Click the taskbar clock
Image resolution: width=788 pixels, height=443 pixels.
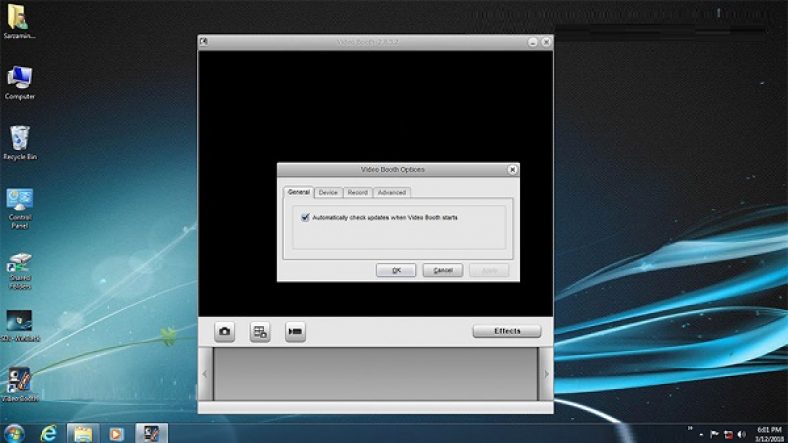[x=769, y=434]
